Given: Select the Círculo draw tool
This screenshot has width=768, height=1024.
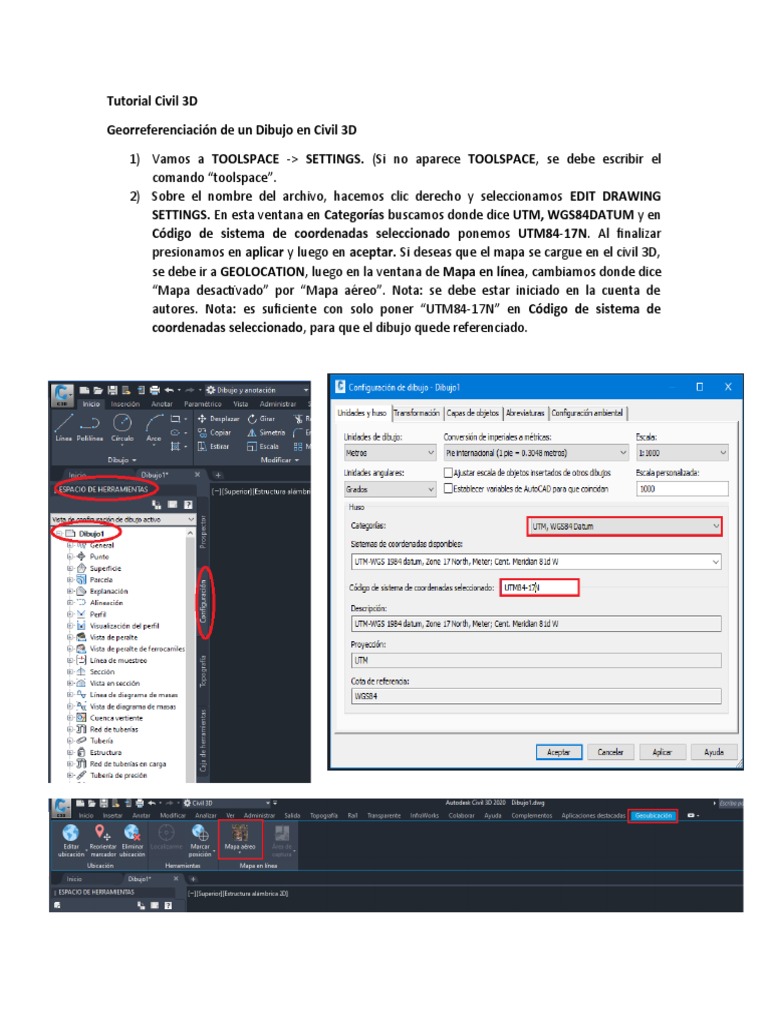Looking at the screenshot, I should (122, 428).
